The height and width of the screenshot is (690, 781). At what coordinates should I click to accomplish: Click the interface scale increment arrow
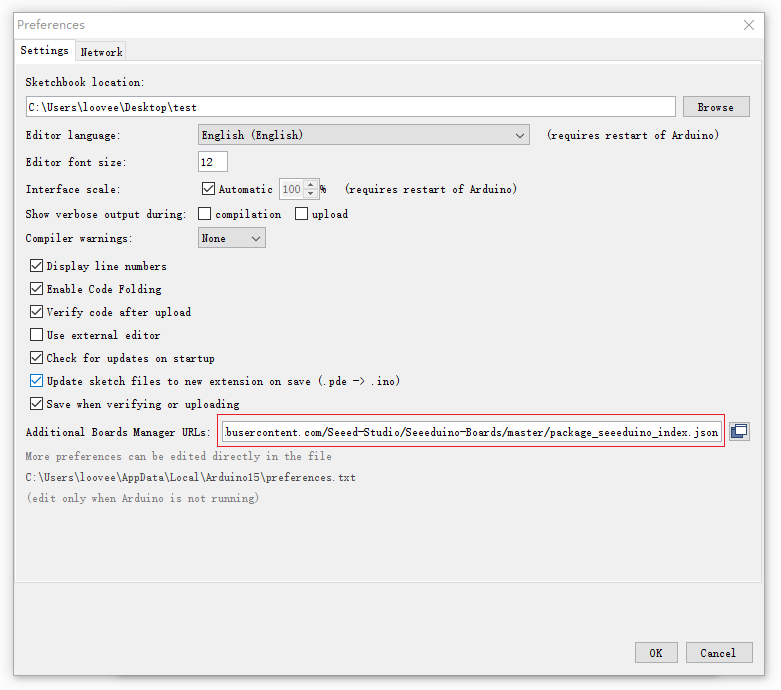[311, 185]
